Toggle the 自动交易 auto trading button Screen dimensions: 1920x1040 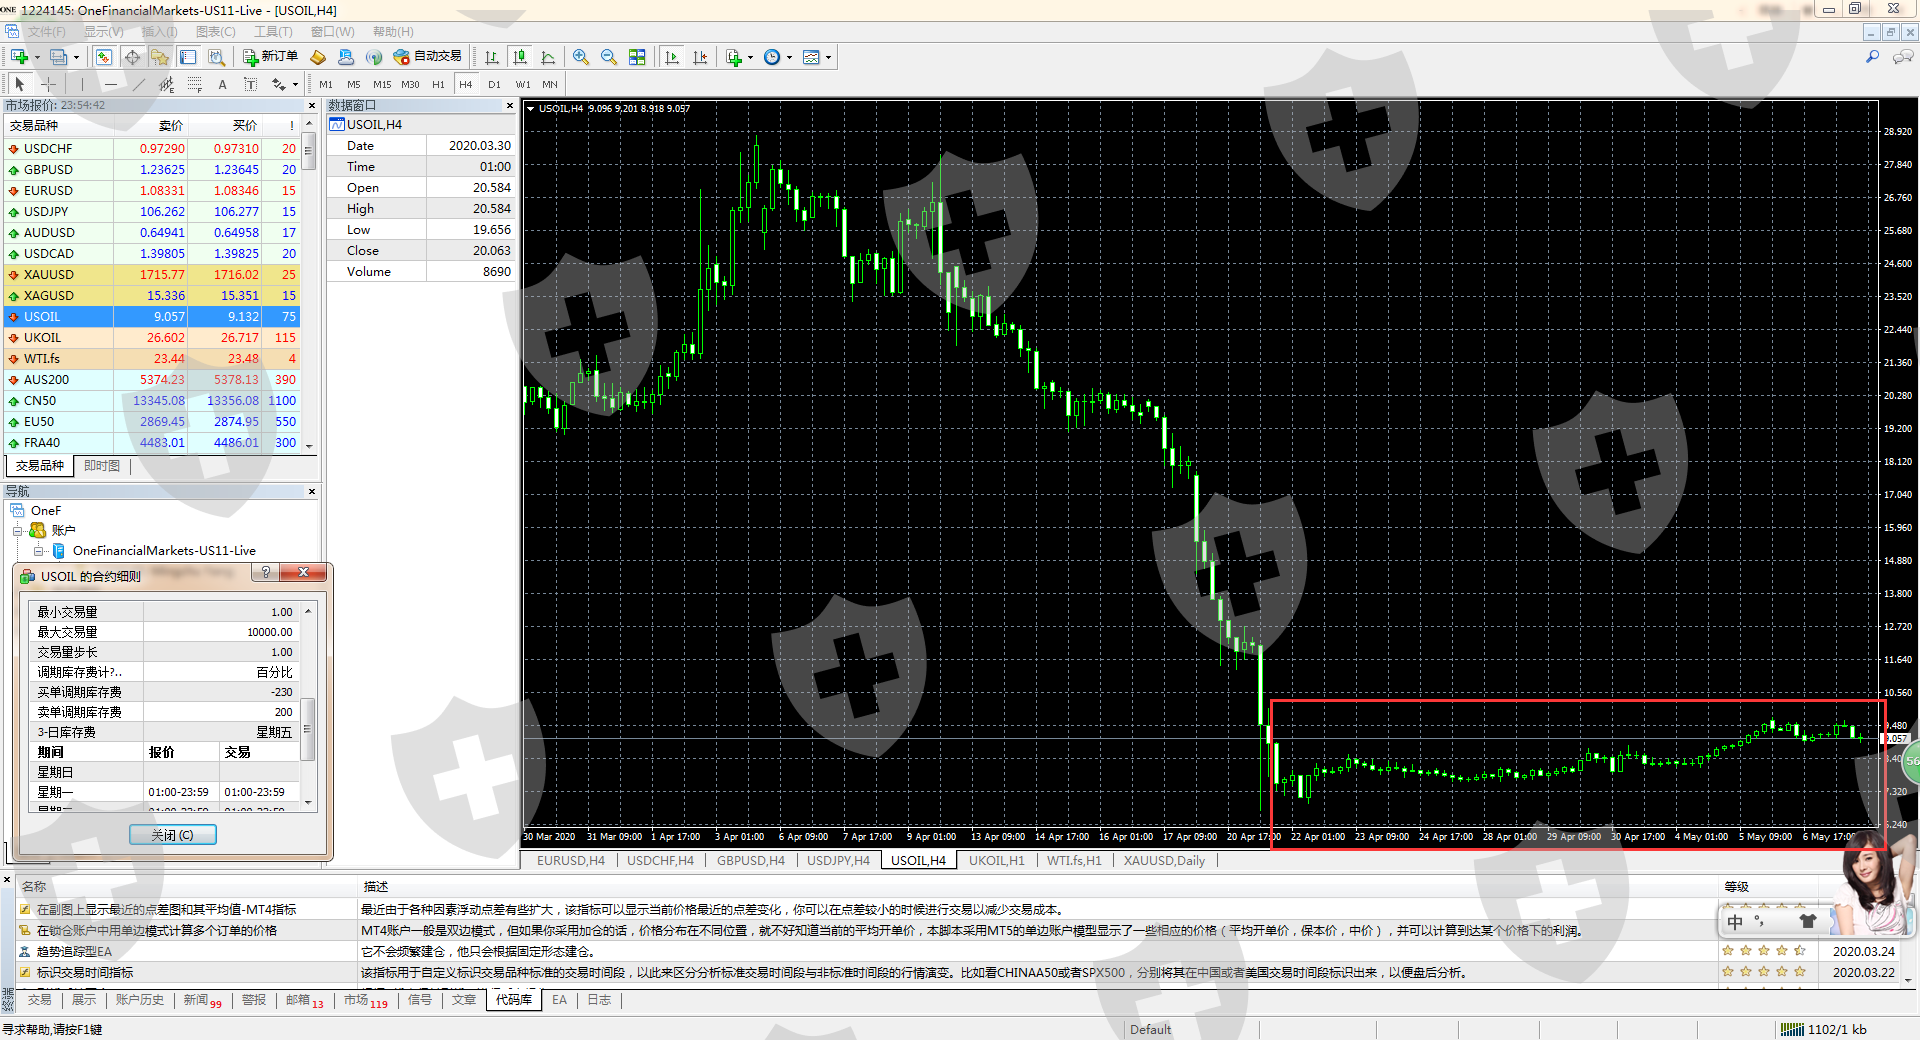pos(428,57)
